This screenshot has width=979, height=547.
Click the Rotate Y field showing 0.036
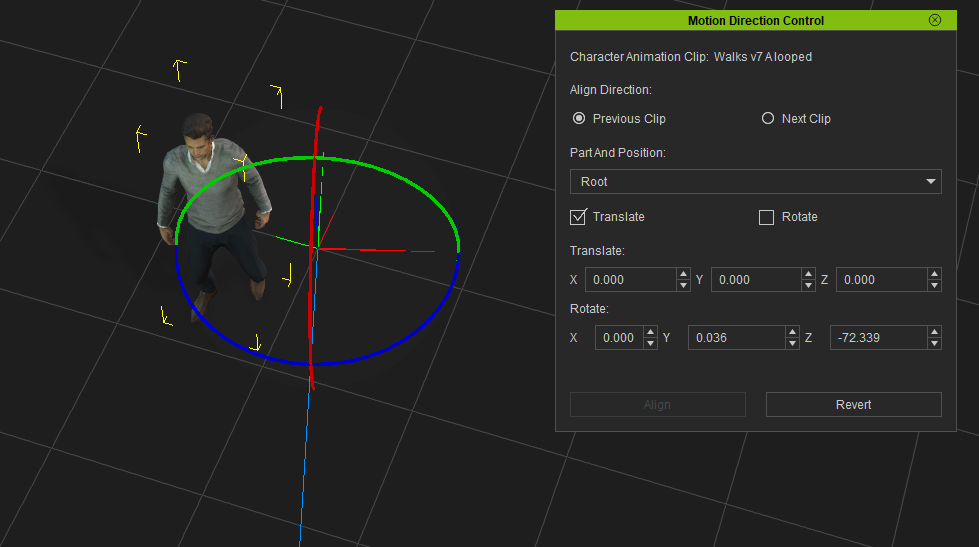coord(737,338)
